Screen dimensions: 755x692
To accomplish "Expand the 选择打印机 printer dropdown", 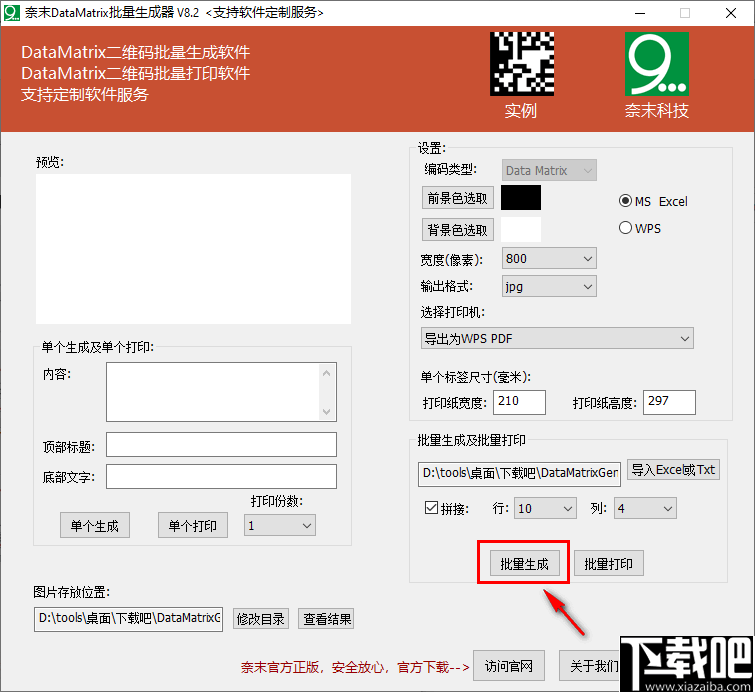I will (557, 339).
